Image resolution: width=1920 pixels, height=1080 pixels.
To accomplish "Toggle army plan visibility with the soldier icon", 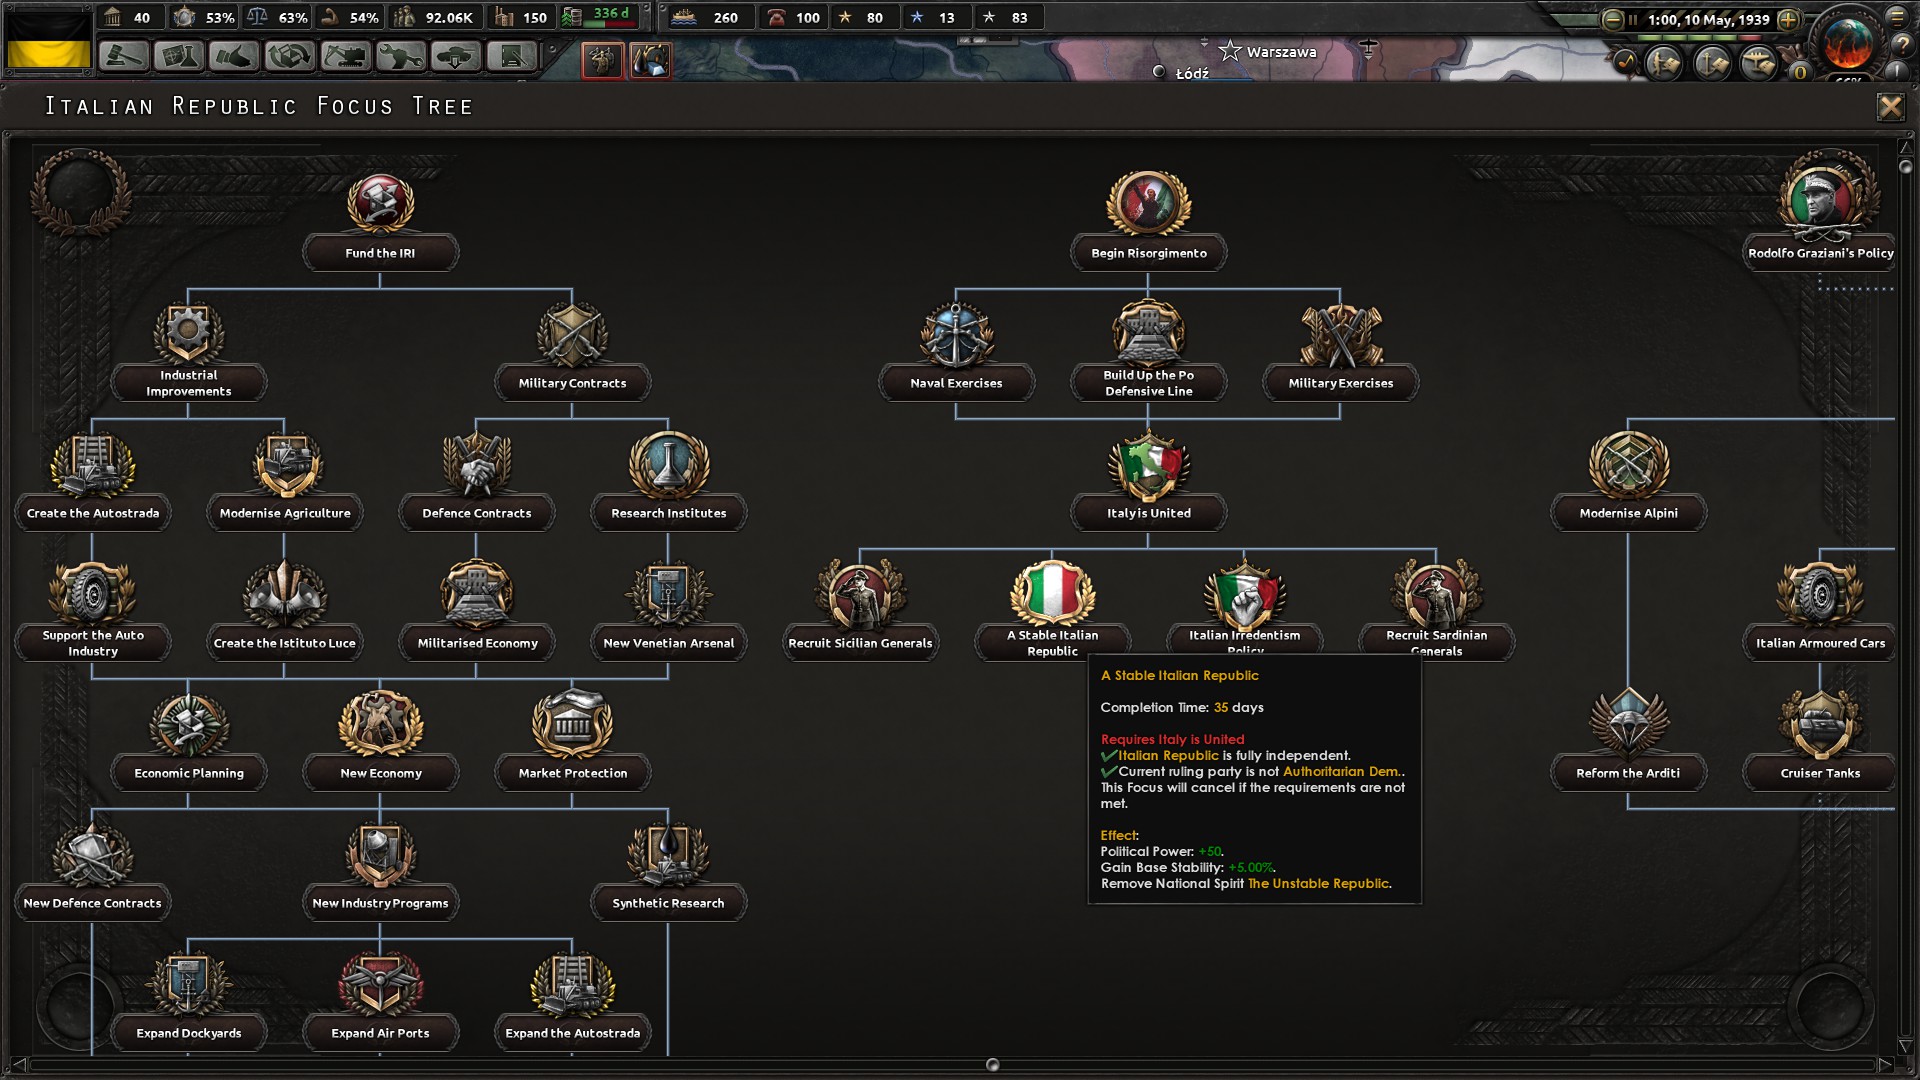I will (1662, 63).
